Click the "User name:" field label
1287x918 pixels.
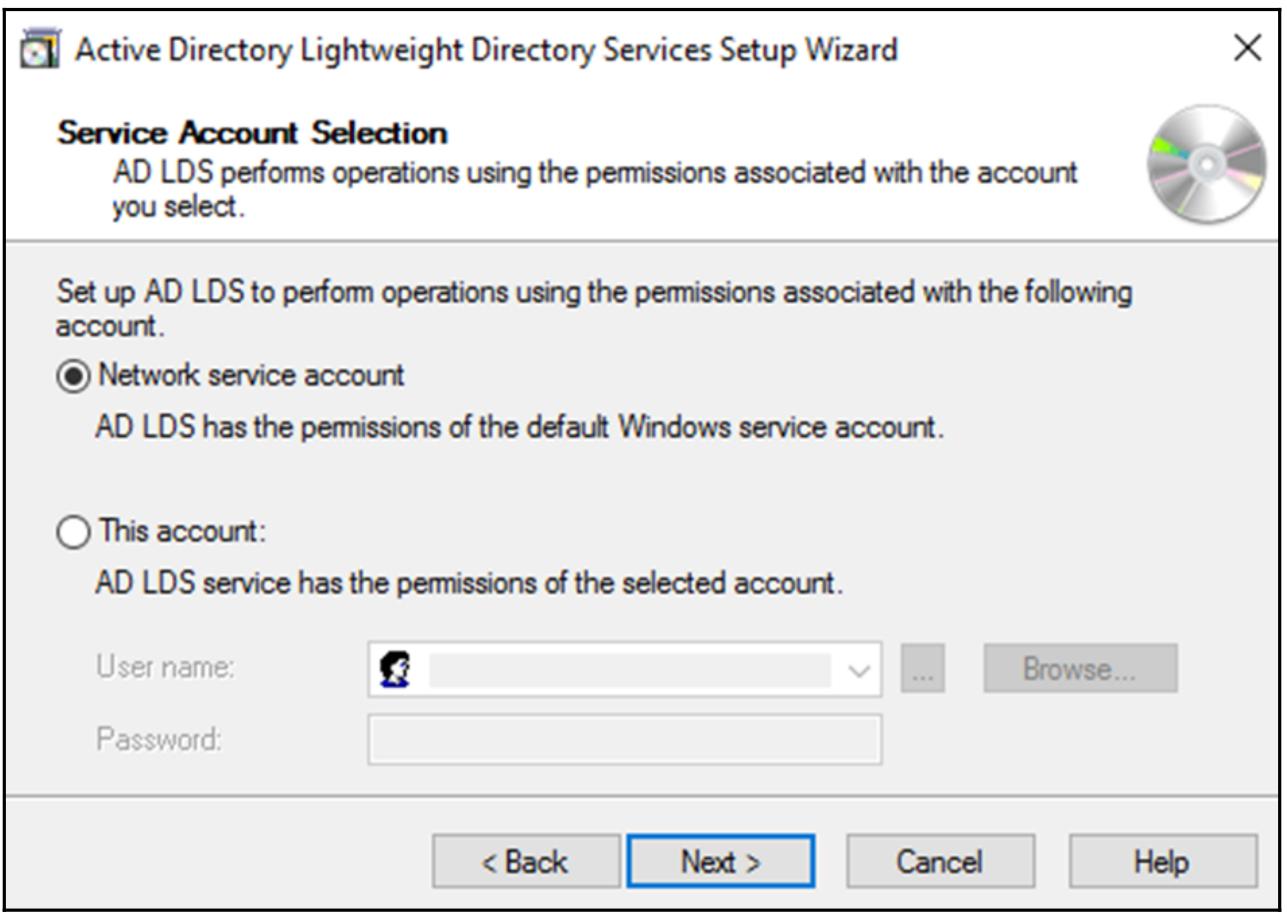(165, 669)
